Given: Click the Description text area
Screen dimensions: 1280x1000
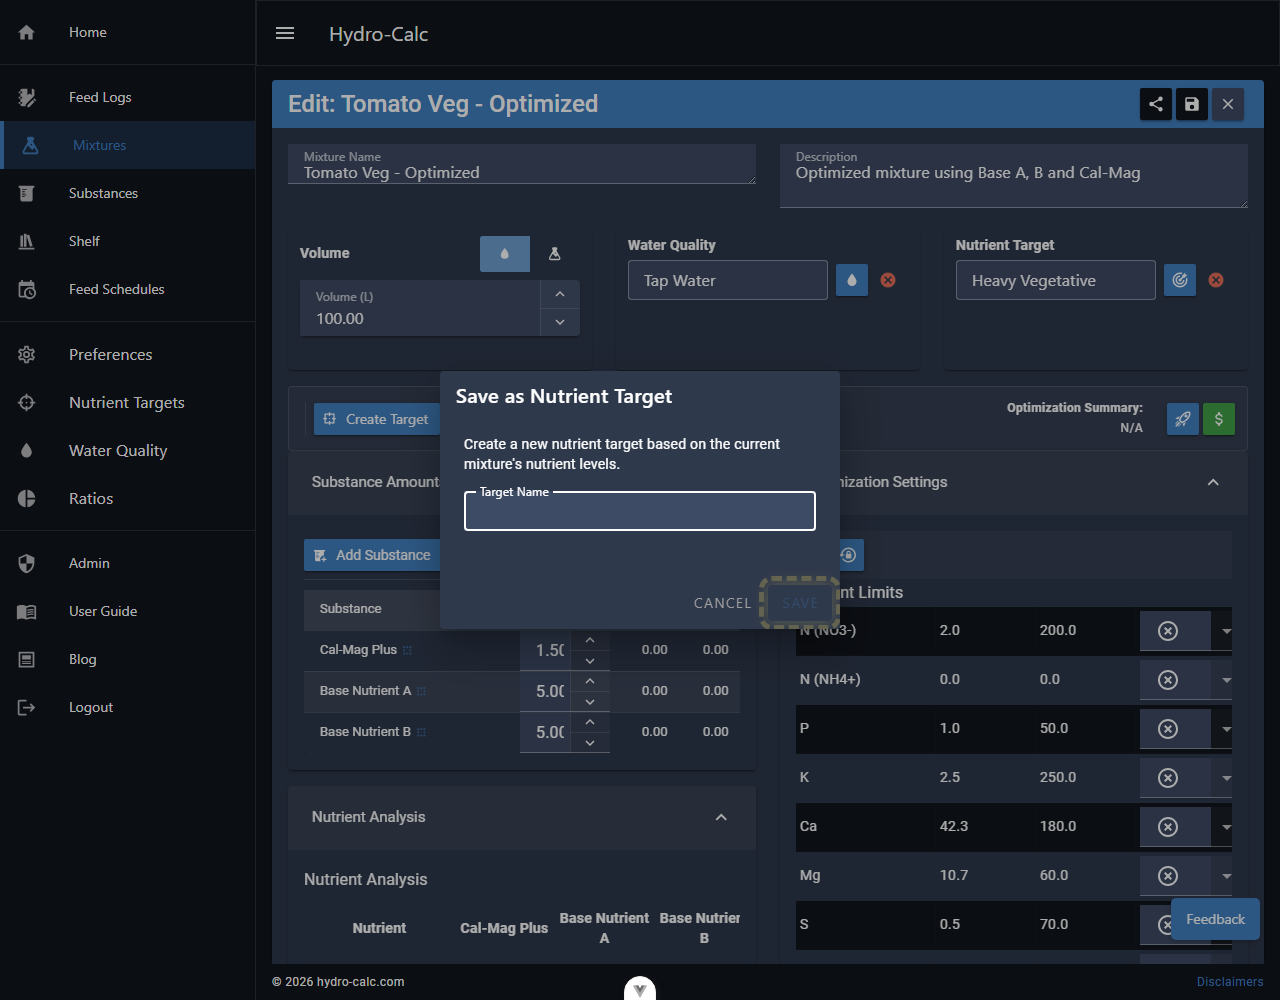Looking at the screenshot, I should tap(1014, 176).
